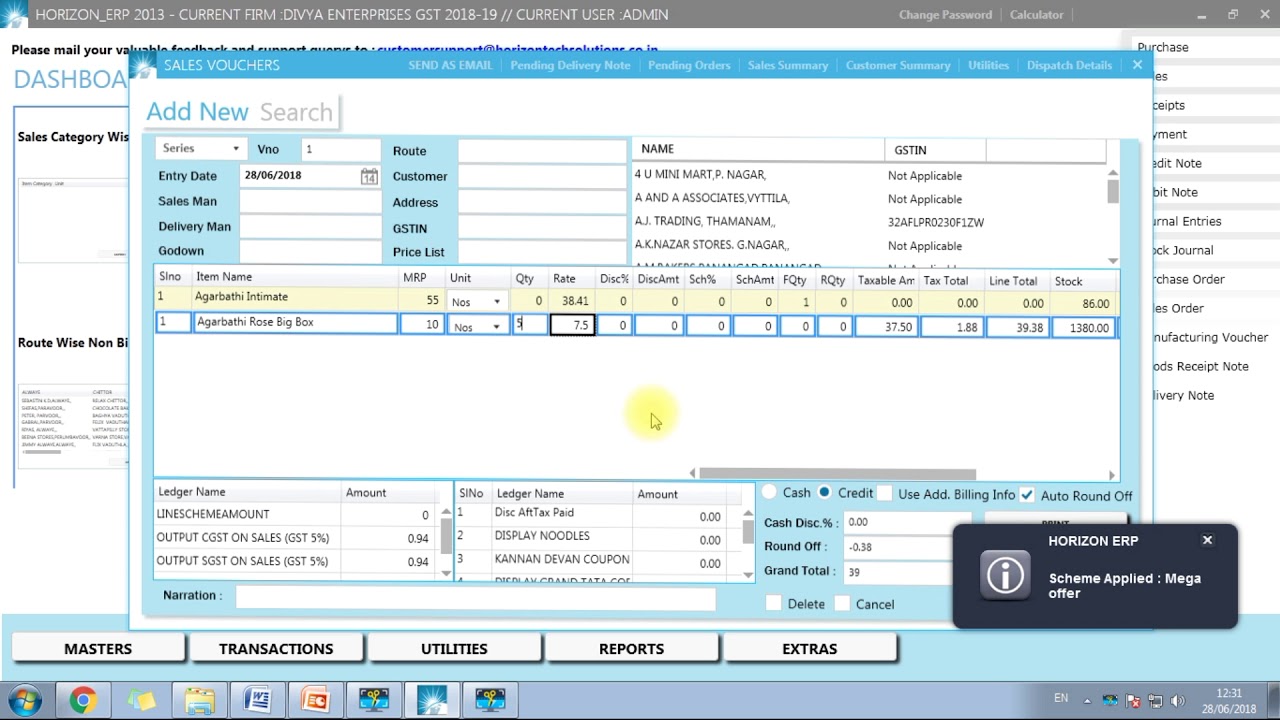Close the Horizon ERP notification popup

(x=1207, y=540)
